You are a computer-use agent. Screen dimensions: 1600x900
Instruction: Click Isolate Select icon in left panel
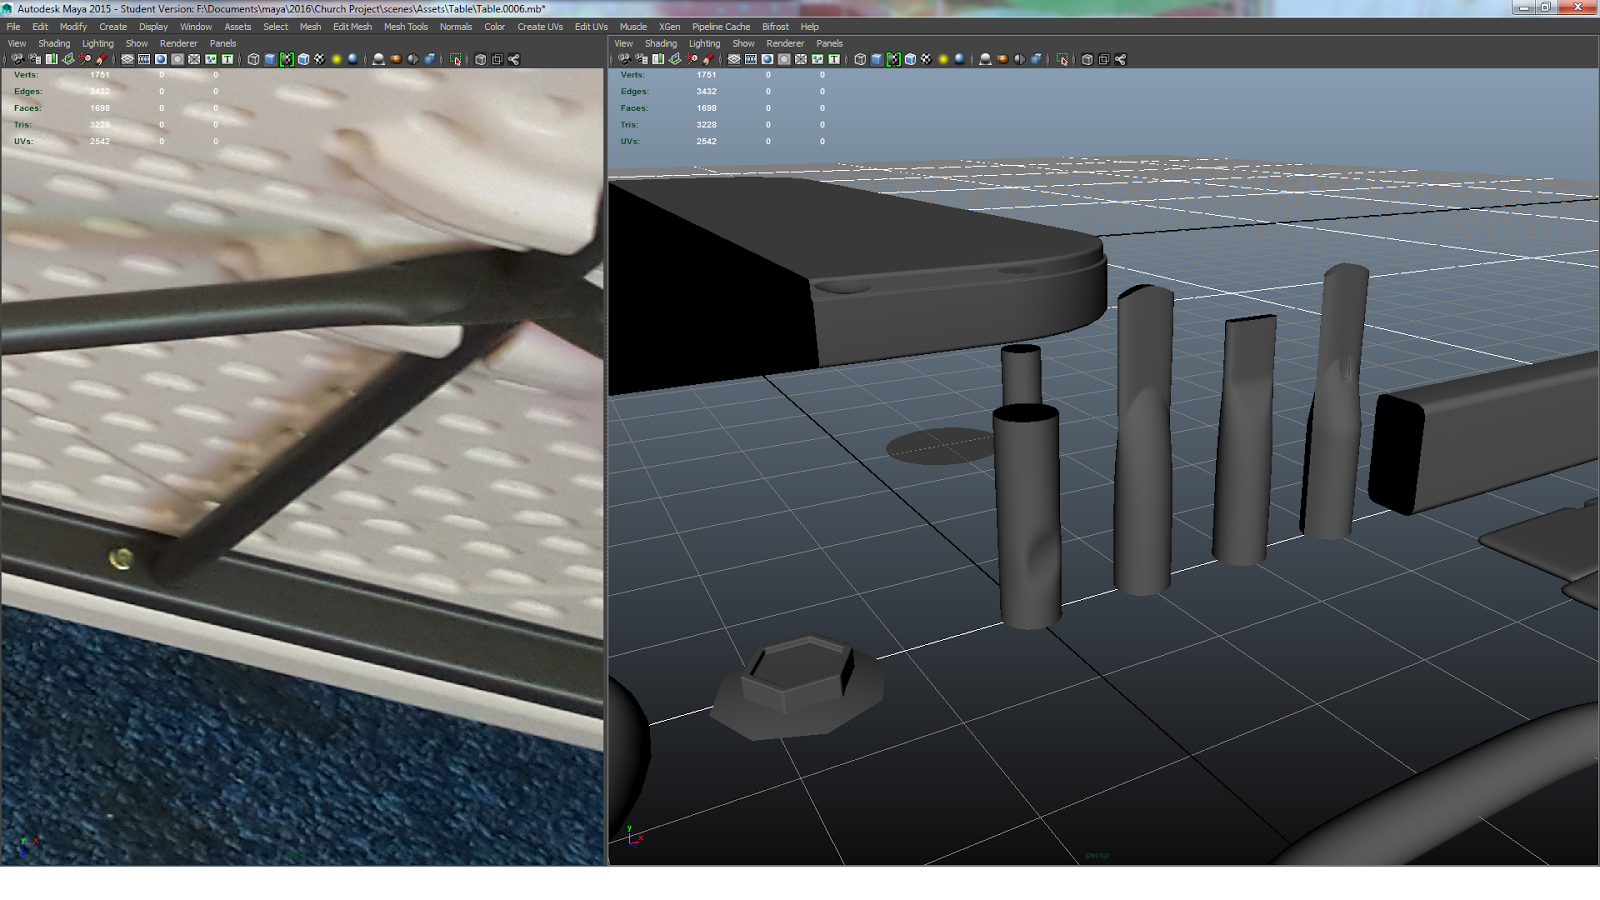[x=456, y=59]
